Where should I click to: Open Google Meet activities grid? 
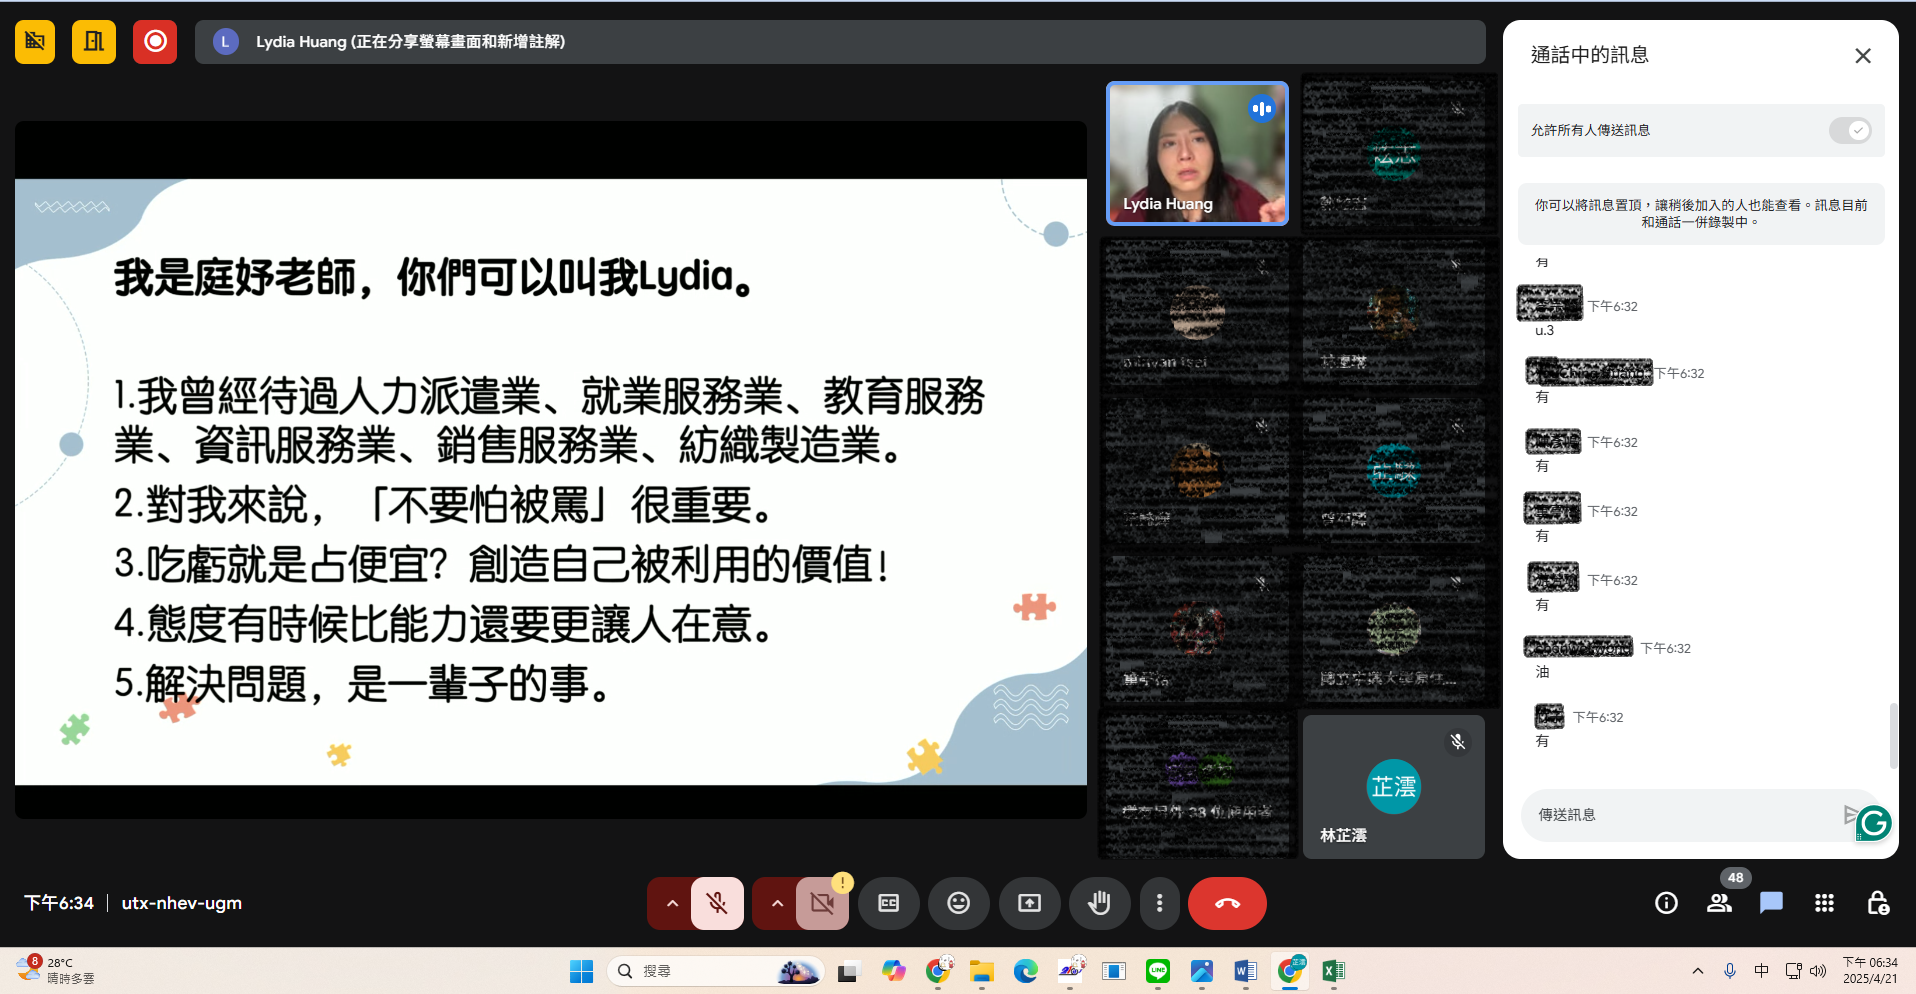pyautogui.click(x=1824, y=903)
